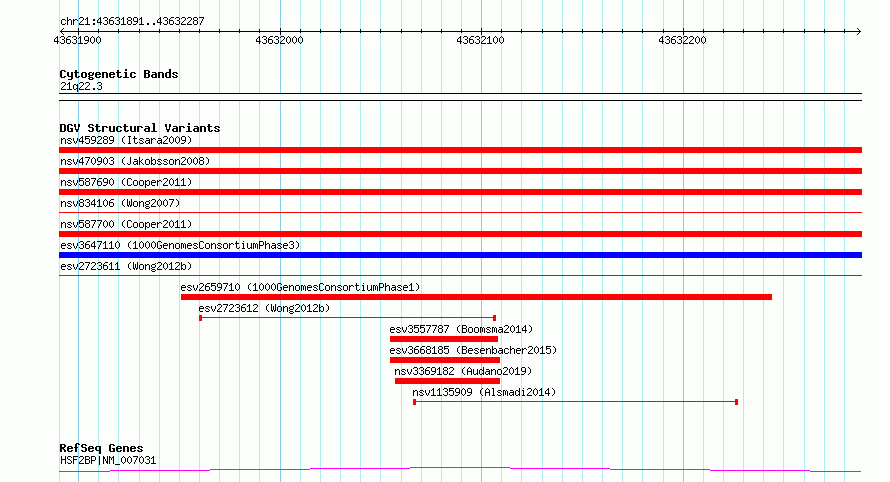Screen dimensions: 890x482
Task: Open variant label nsv459289 (Itsara2009)
Action: (x=126, y=140)
